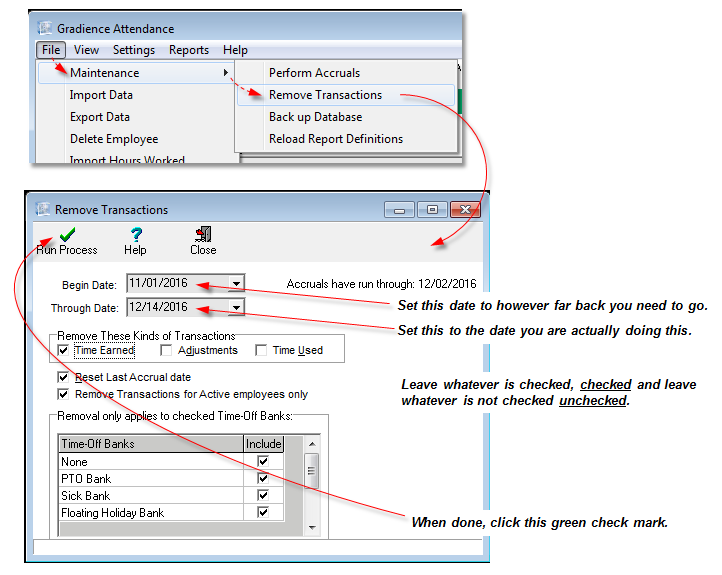Choose Delete Employee from File menu

coord(114,139)
